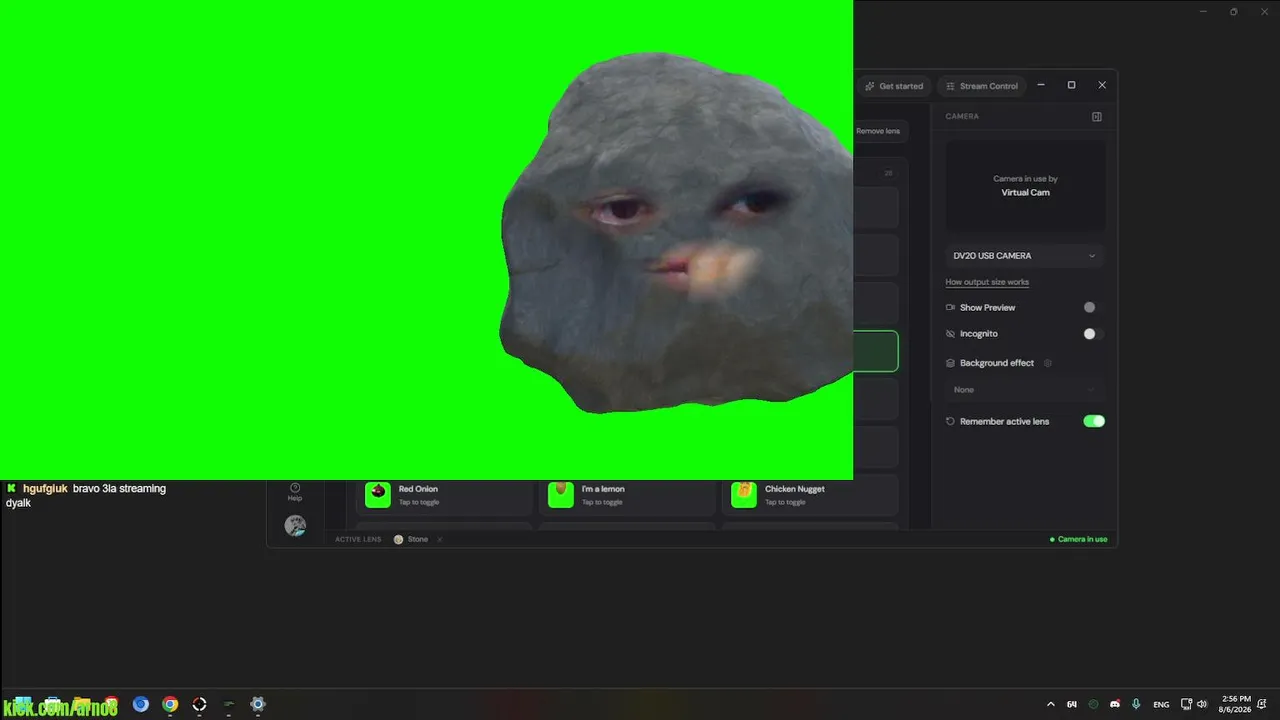This screenshot has width=1280, height=720.
Task: Open the DV20 USB CAMERA dropdown
Action: (x=1025, y=256)
